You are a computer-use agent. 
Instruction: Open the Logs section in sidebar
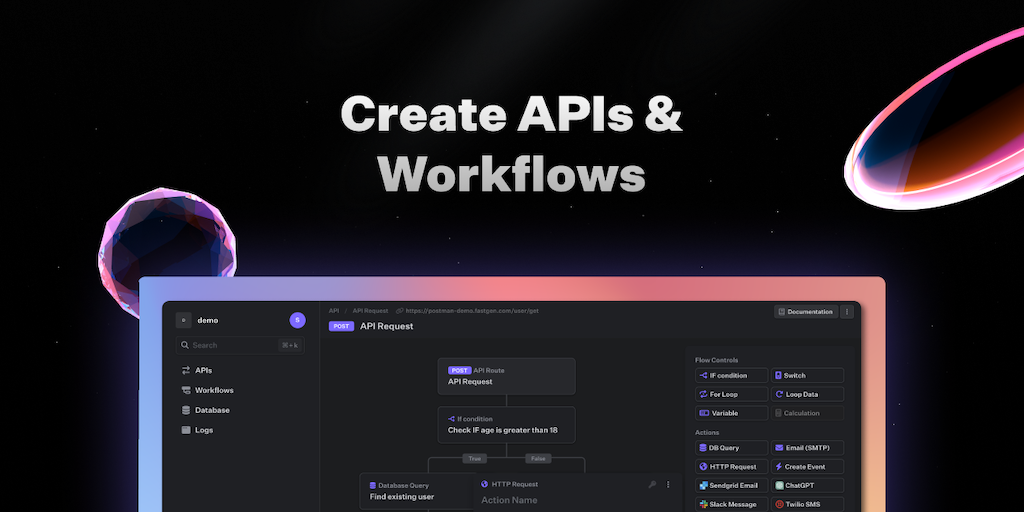tap(197, 430)
